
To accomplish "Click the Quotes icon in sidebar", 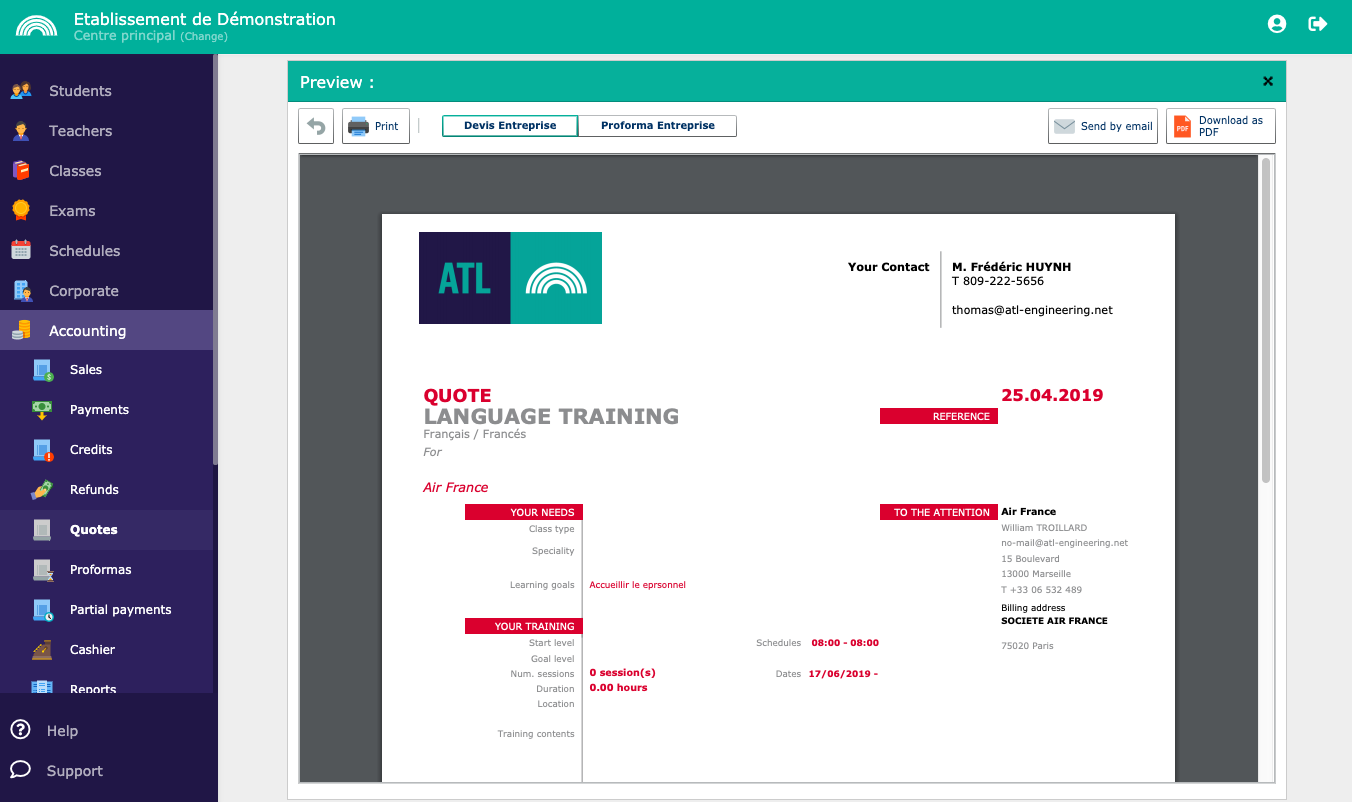I will [x=42, y=530].
